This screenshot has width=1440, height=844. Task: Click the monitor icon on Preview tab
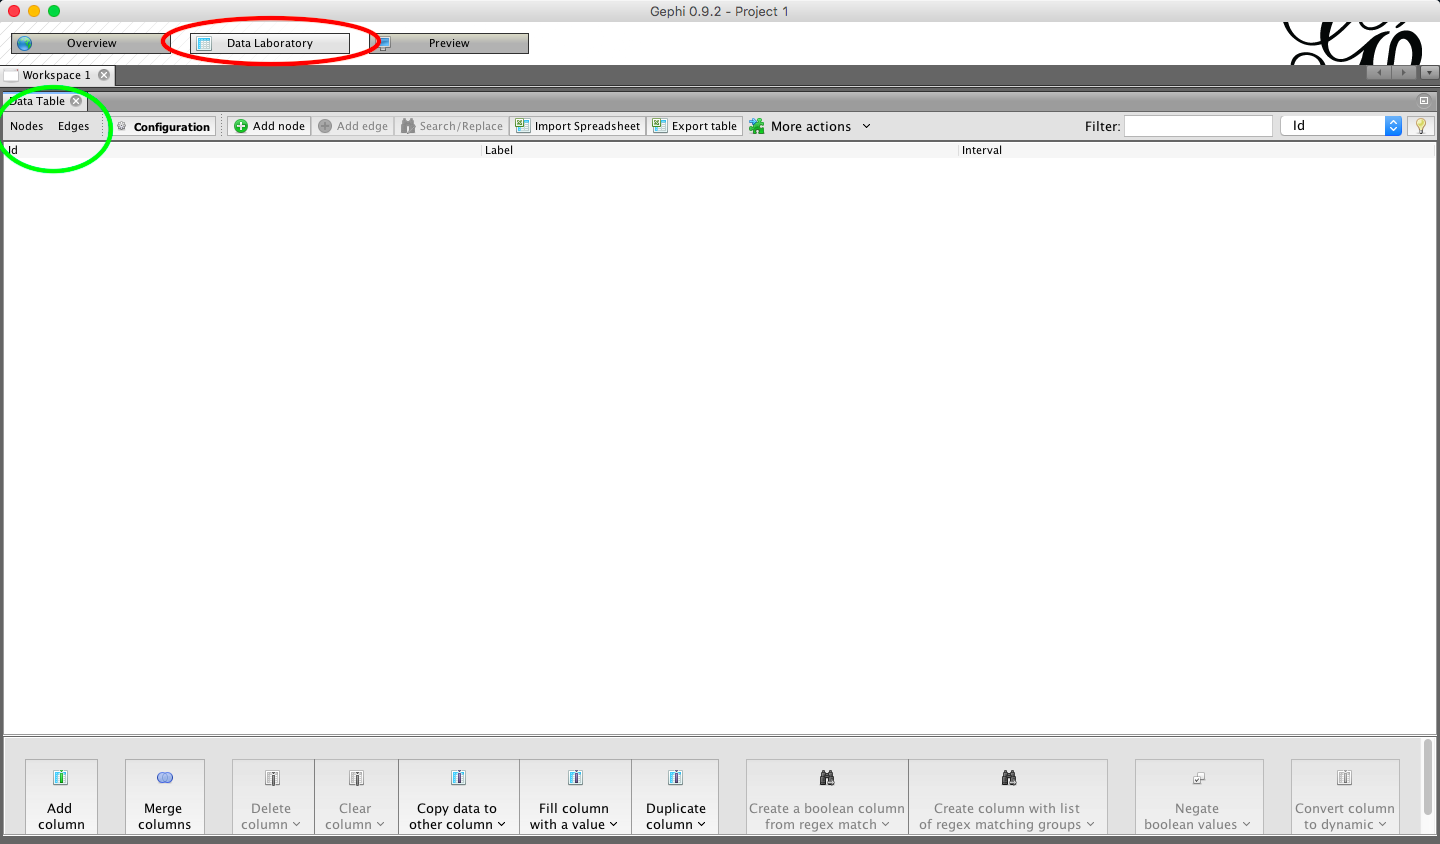click(384, 43)
